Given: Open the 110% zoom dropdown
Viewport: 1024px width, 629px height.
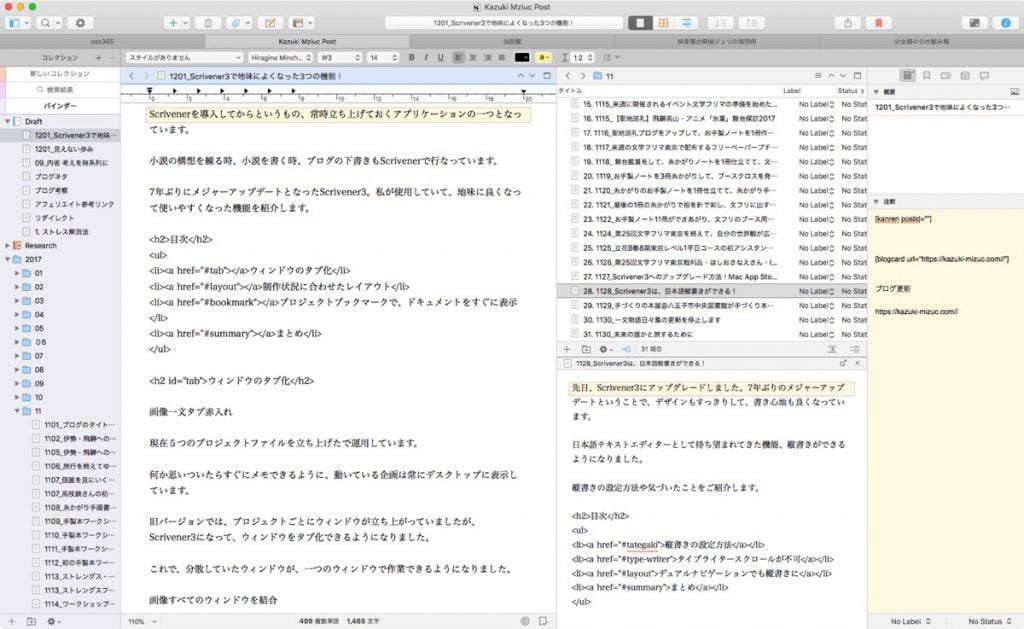Looking at the screenshot, I should tap(142, 621).
